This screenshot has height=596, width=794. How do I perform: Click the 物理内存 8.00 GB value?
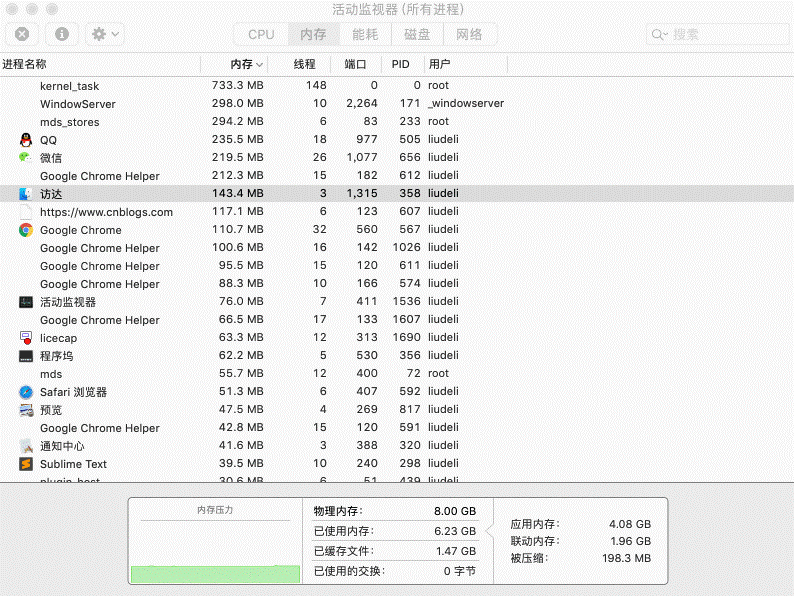pos(455,511)
